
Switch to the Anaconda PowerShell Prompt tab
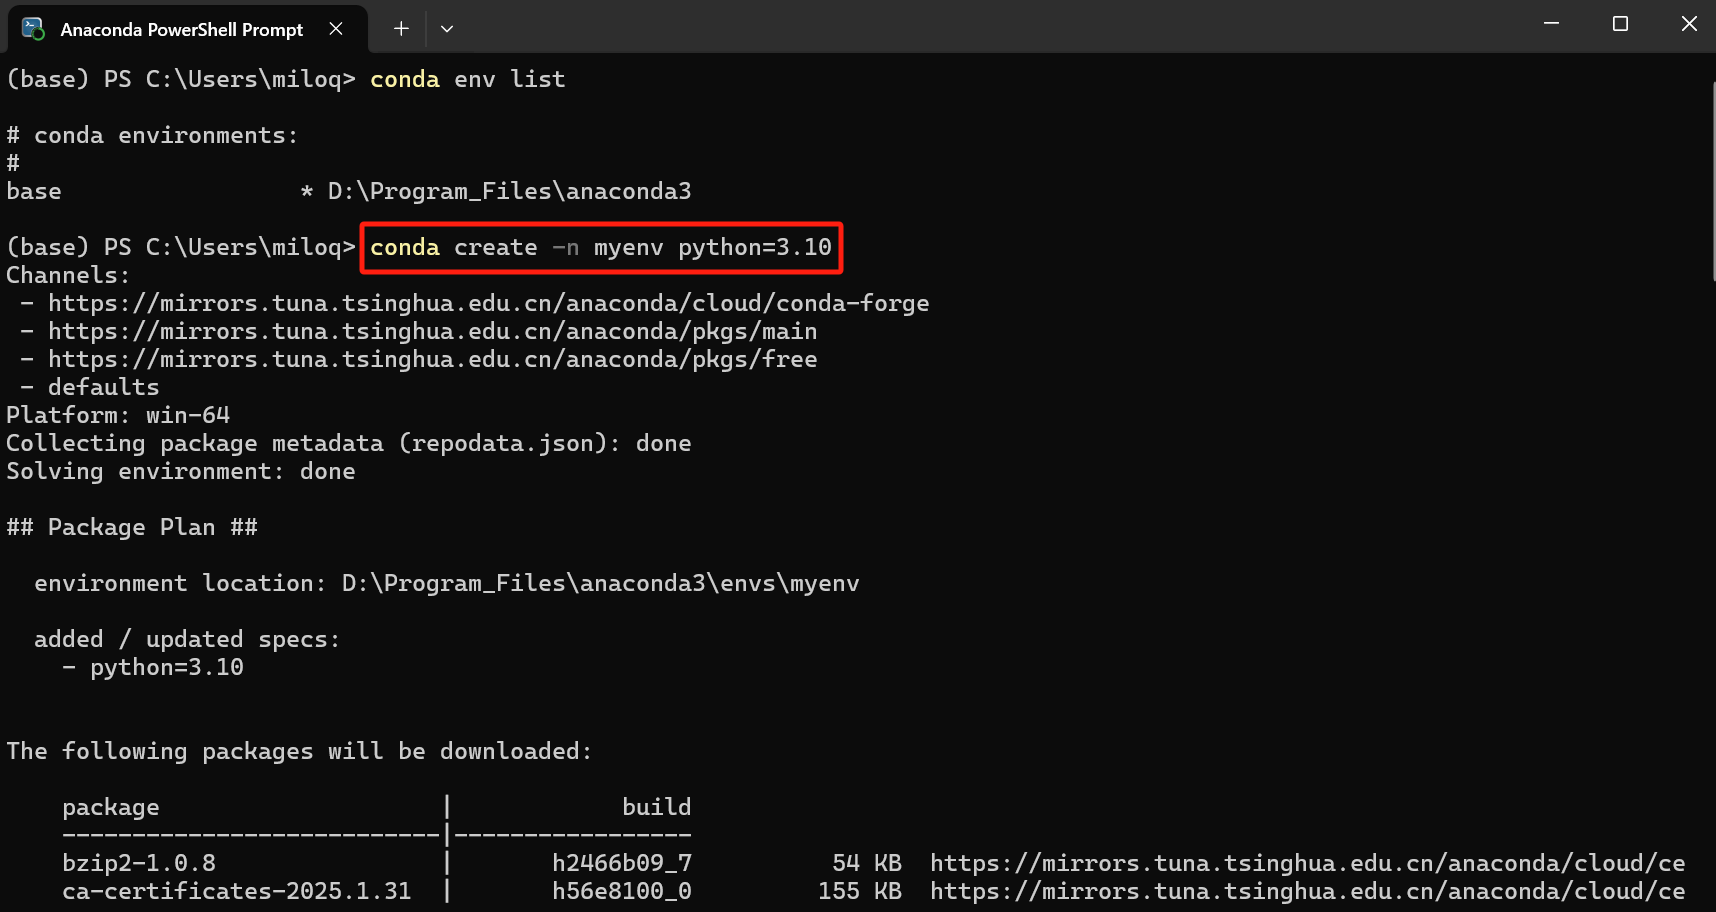click(181, 29)
